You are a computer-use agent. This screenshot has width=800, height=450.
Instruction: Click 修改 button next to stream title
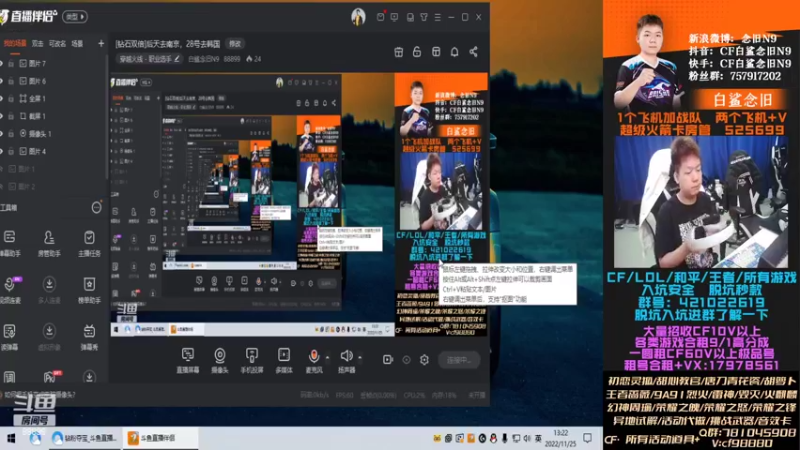235,44
